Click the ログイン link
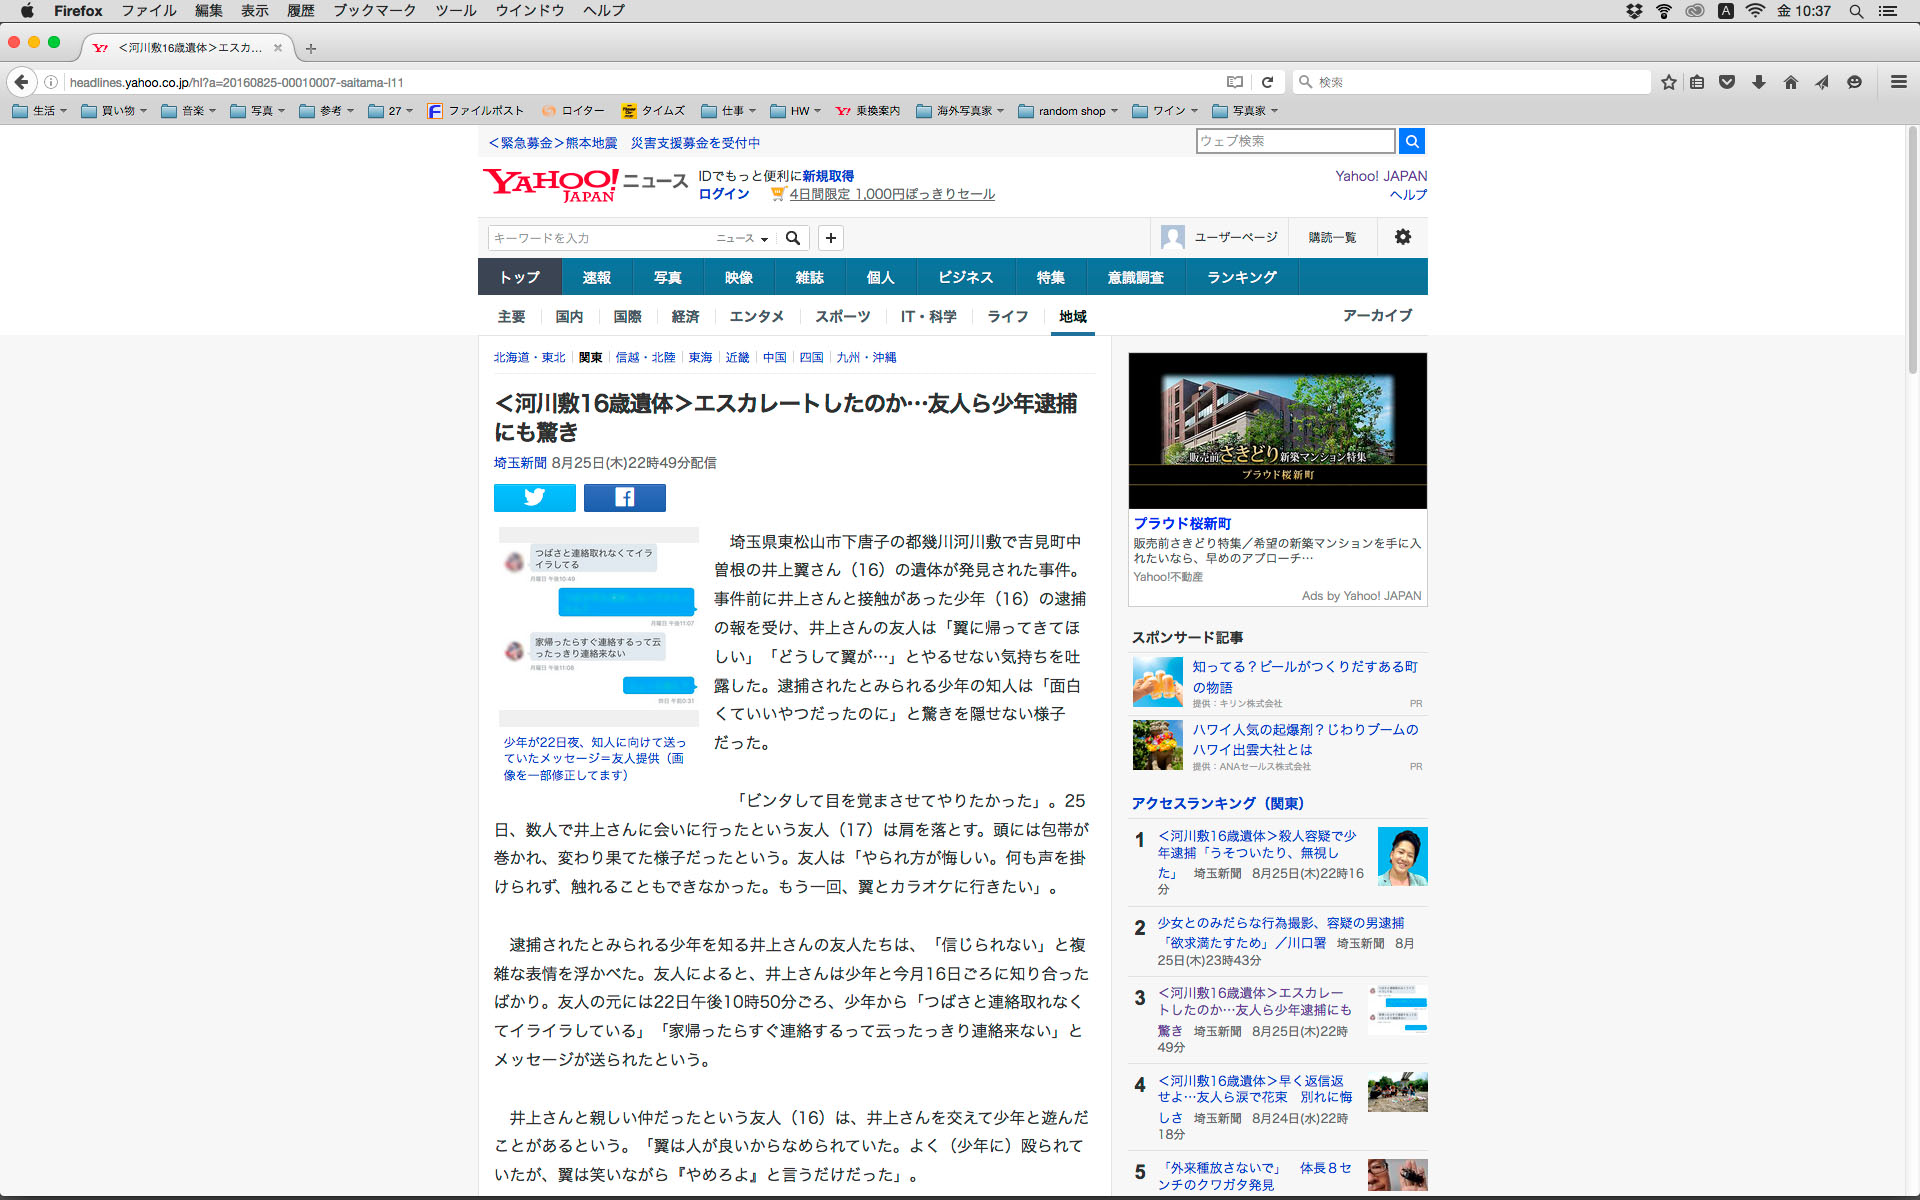The height and width of the screenshot is (1200, 1920). [724, 194]
